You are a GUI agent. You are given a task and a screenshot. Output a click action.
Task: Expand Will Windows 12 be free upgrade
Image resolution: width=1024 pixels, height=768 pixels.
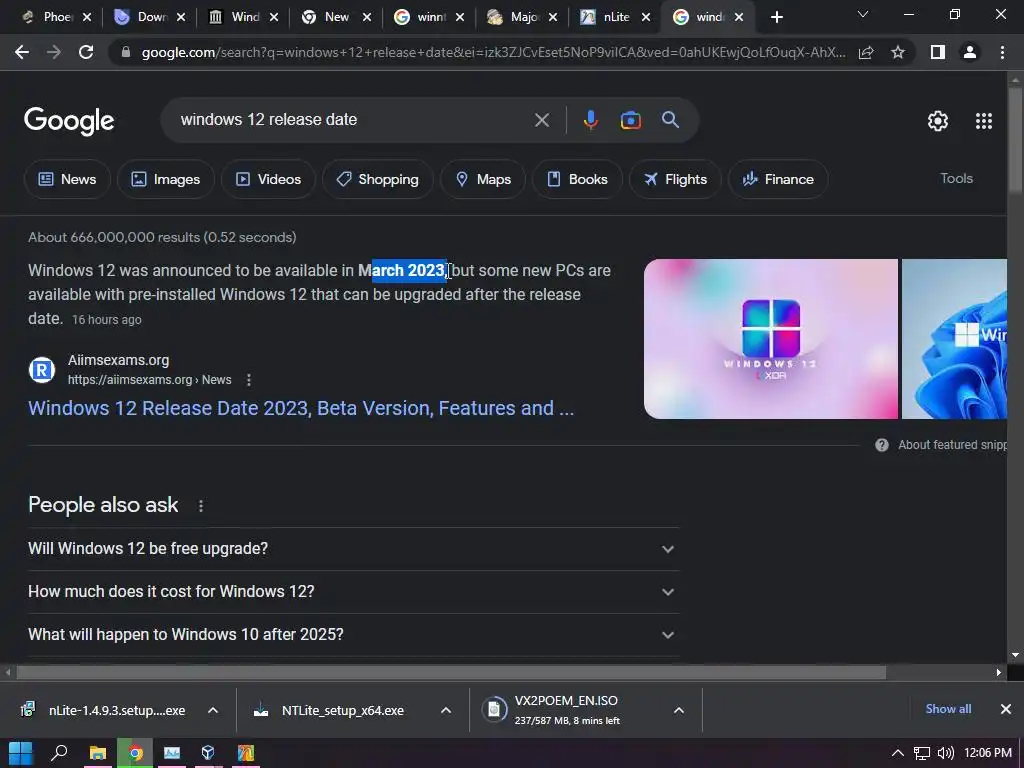[353, 549]
